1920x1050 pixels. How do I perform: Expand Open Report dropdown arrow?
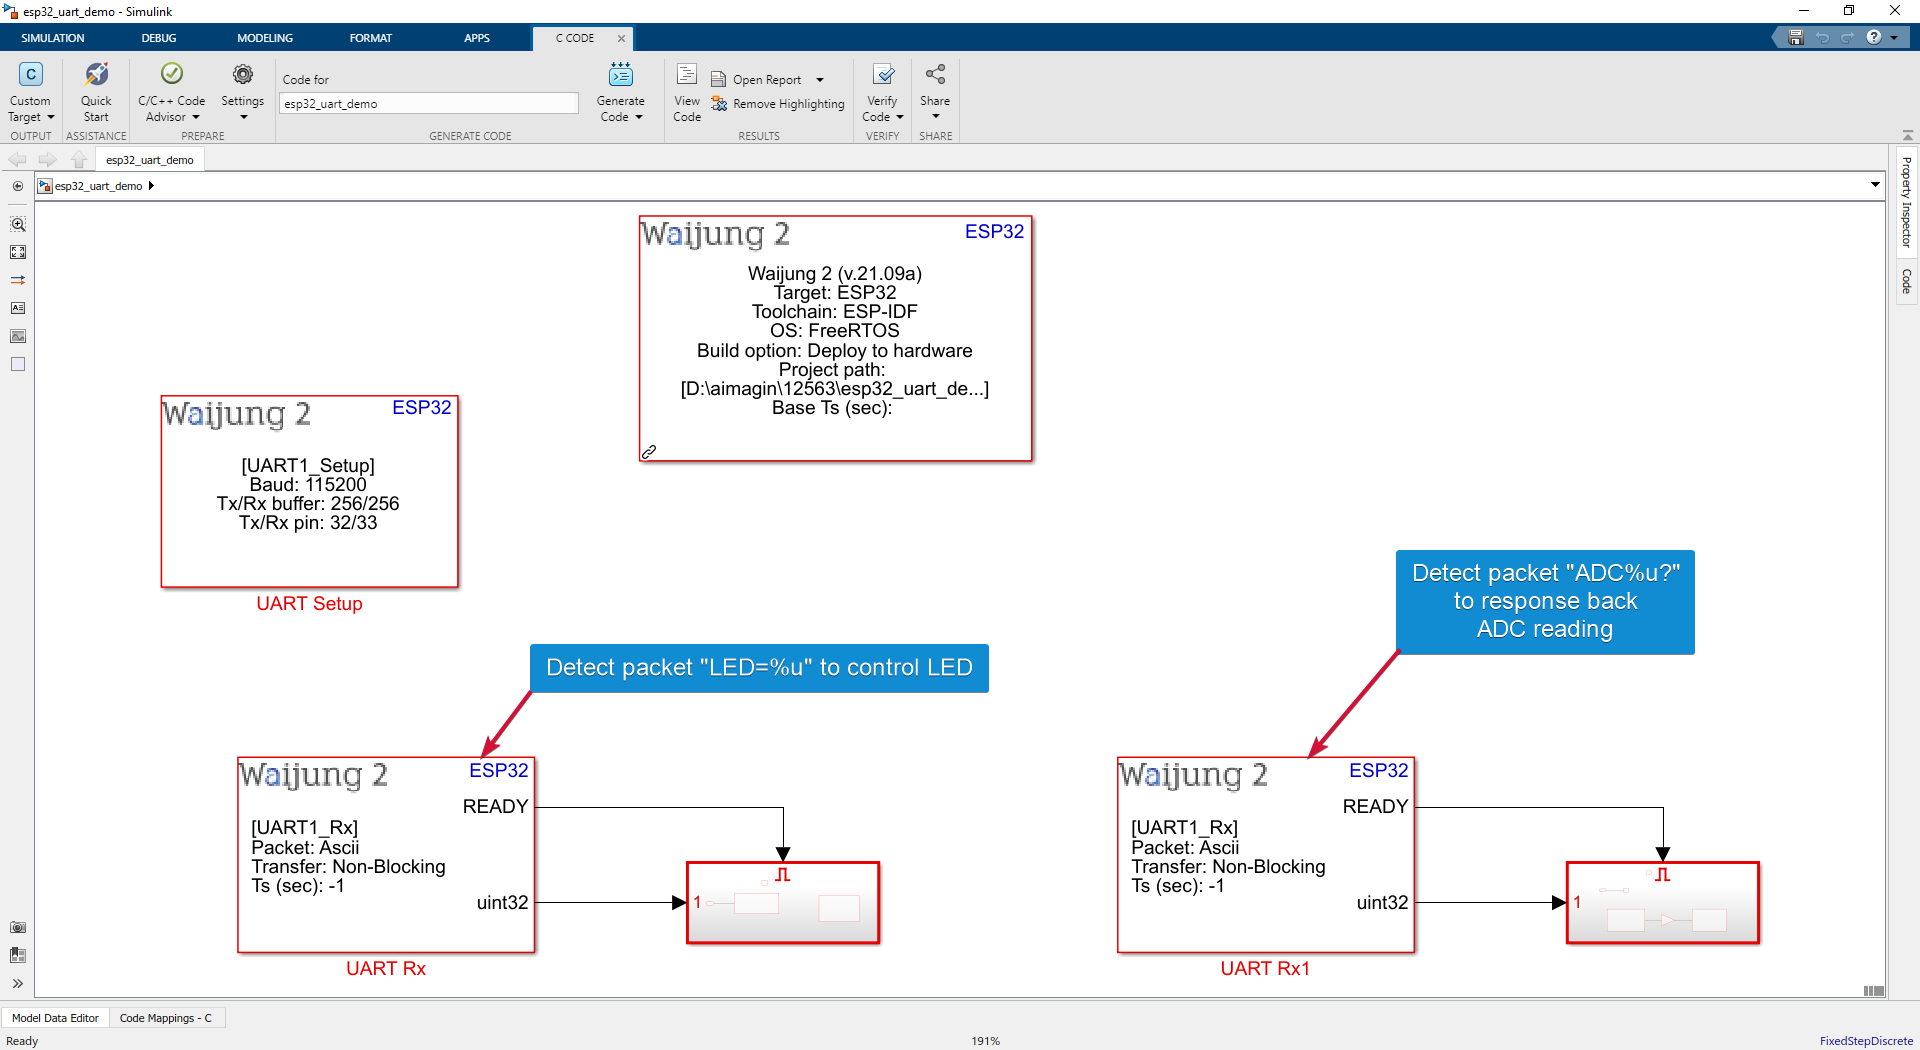coord(820,80)
